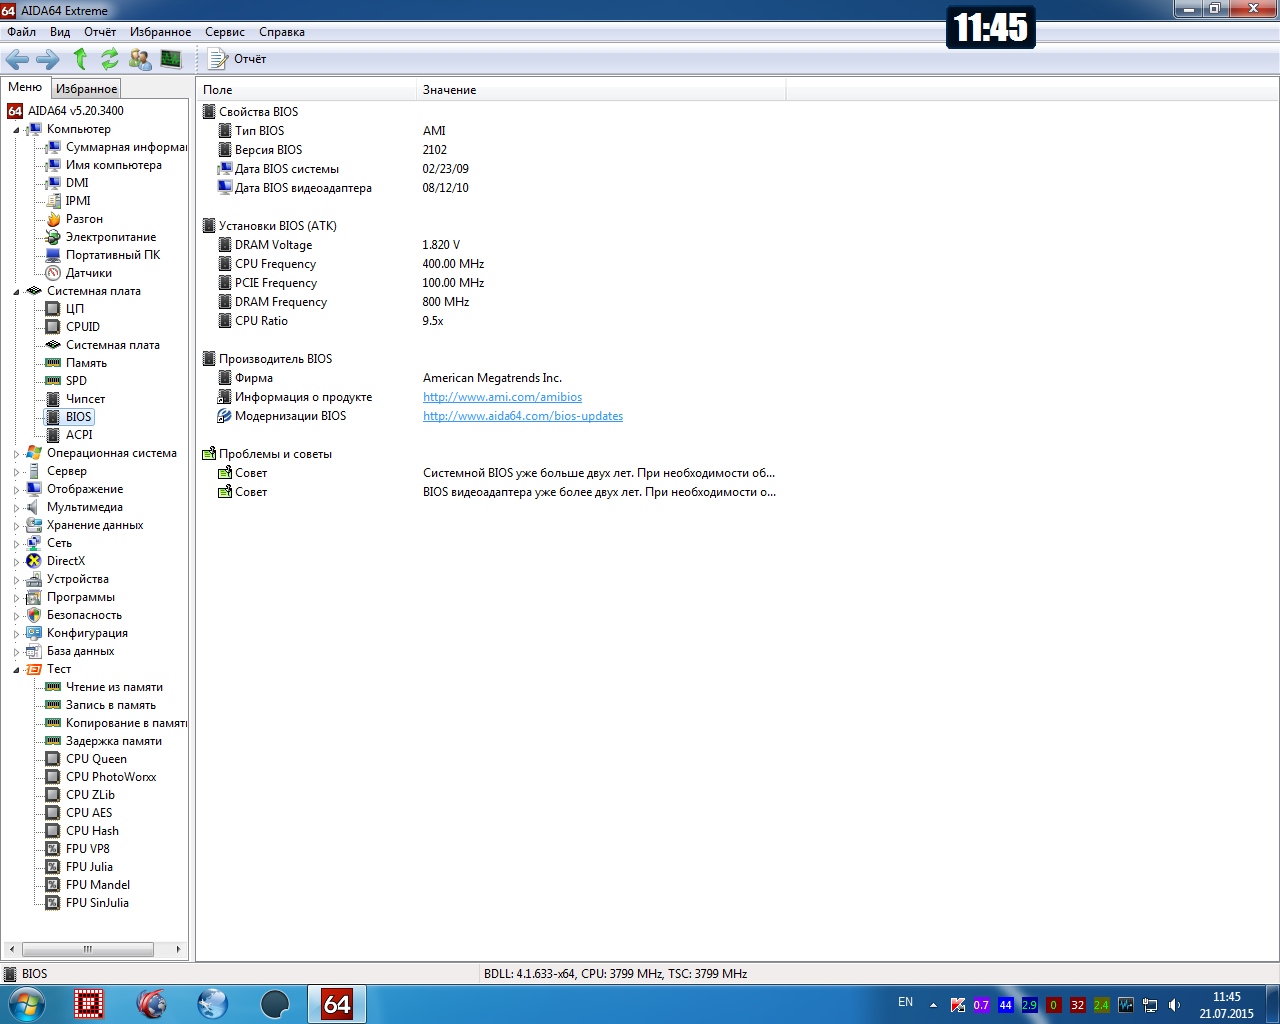
Task: Click the Поле column header
Action: [306, 90]
